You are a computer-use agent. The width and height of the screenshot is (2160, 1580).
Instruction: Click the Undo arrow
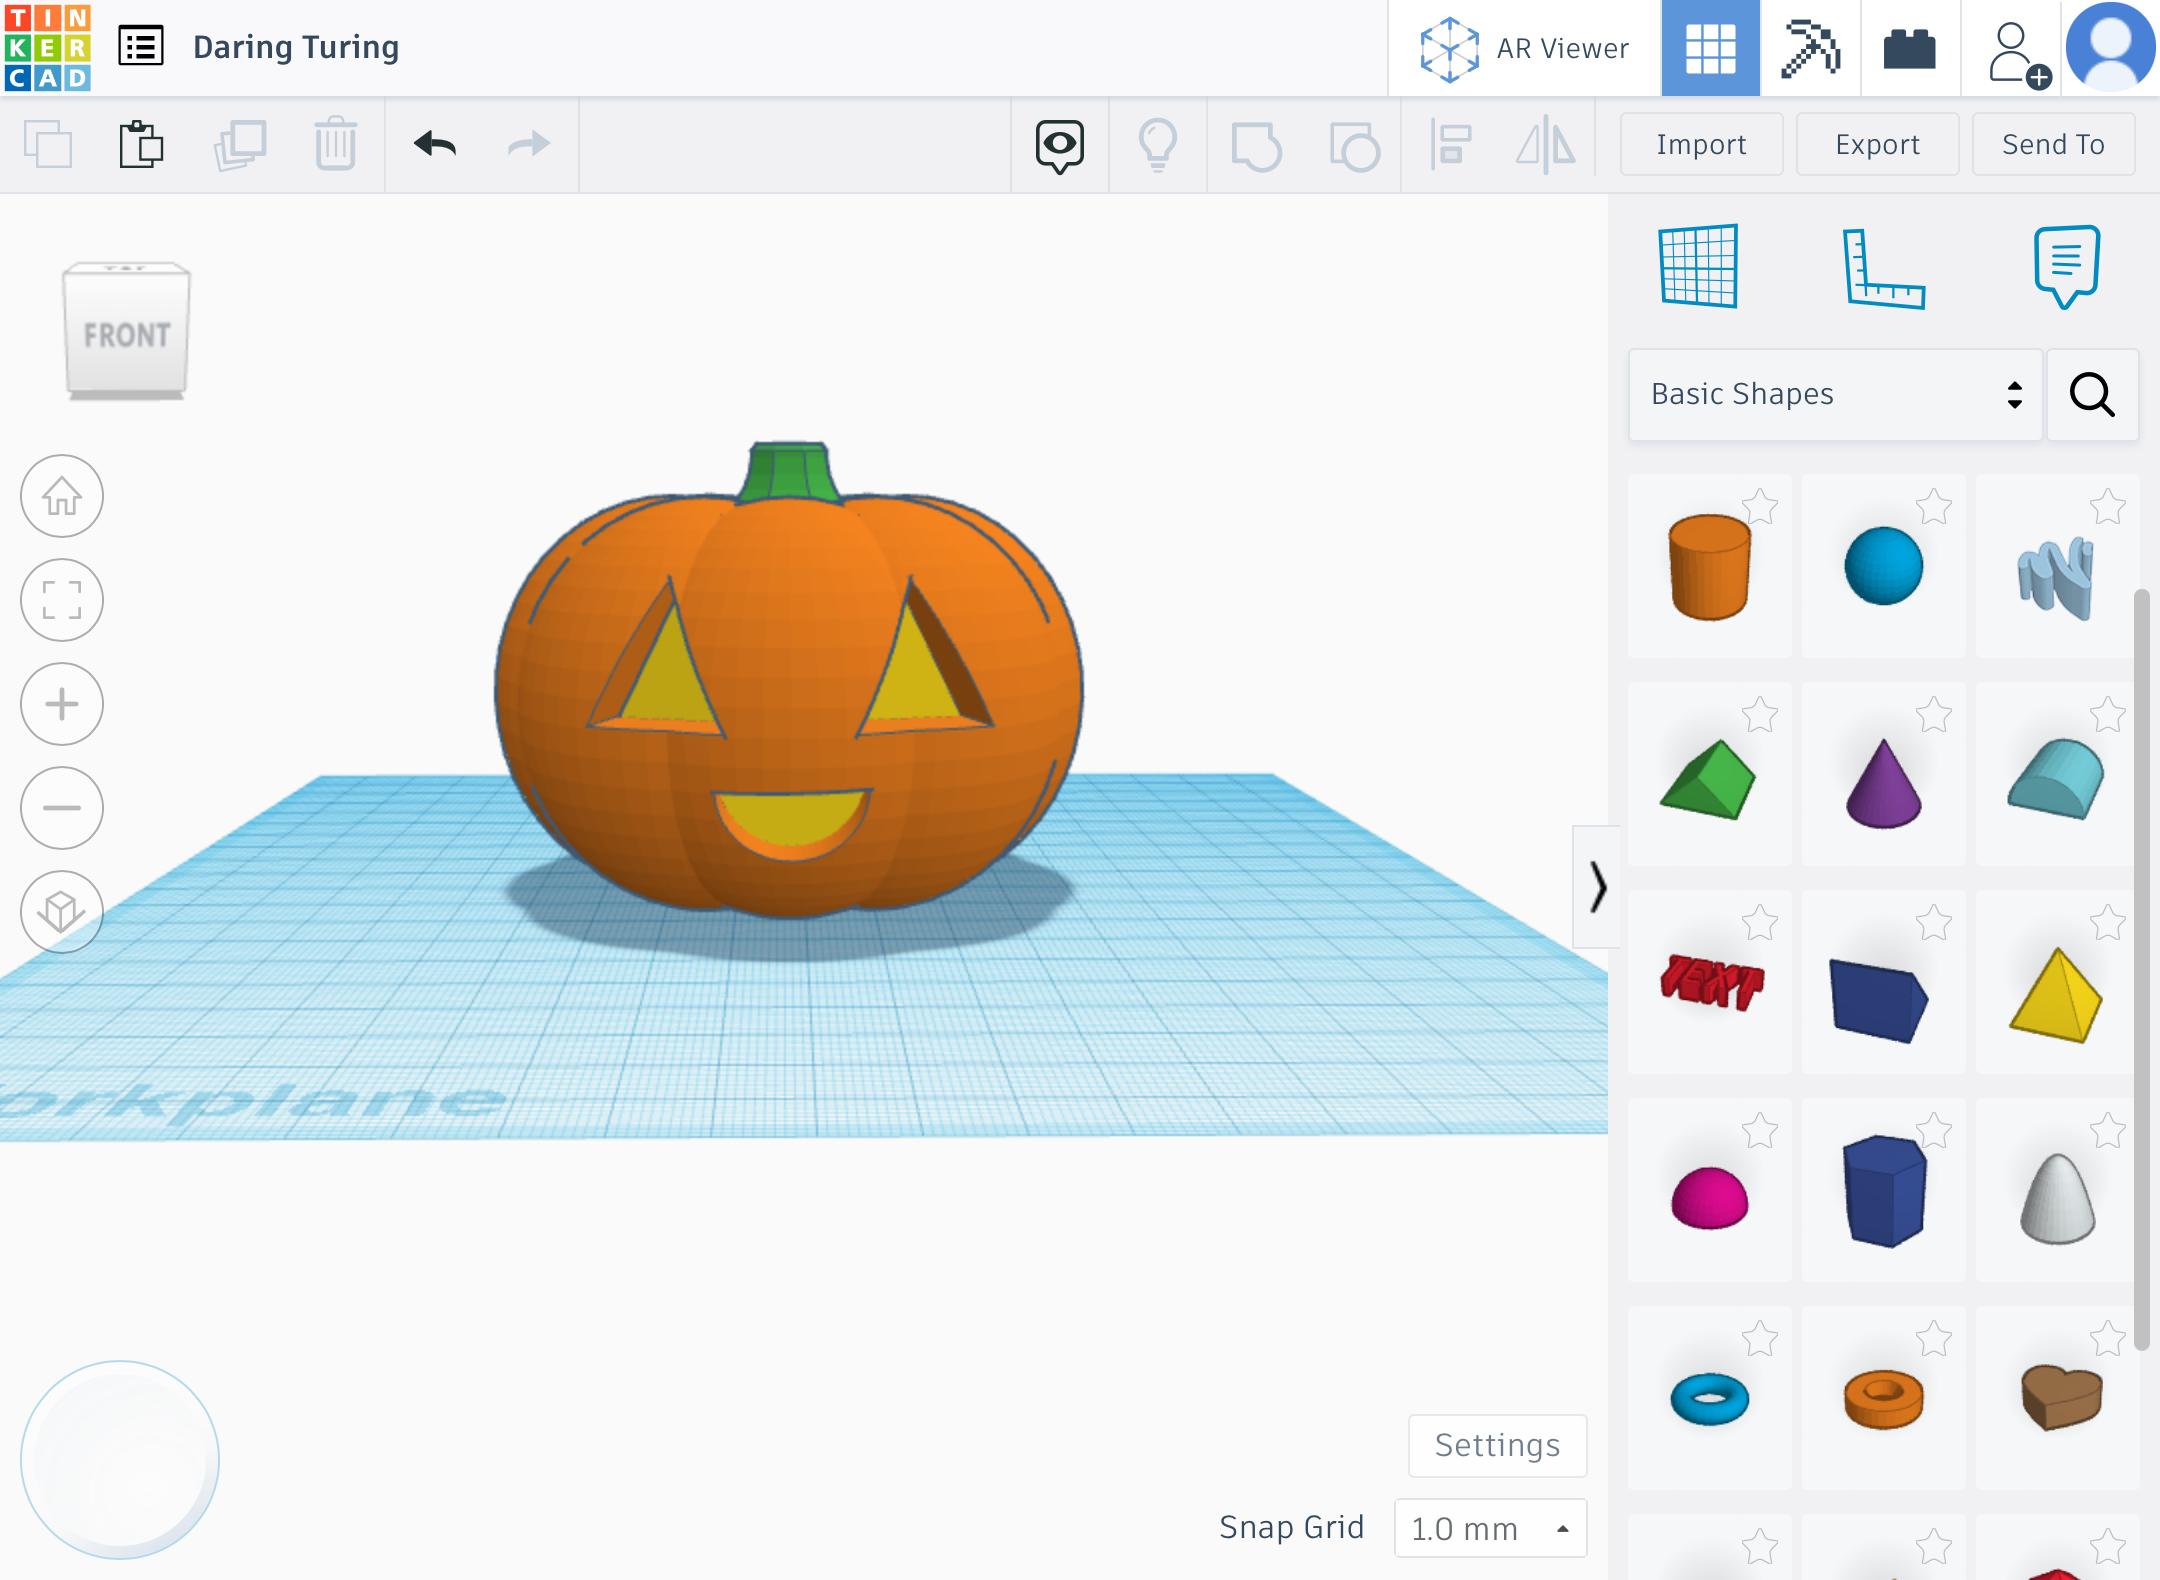(x=435, y=144)
